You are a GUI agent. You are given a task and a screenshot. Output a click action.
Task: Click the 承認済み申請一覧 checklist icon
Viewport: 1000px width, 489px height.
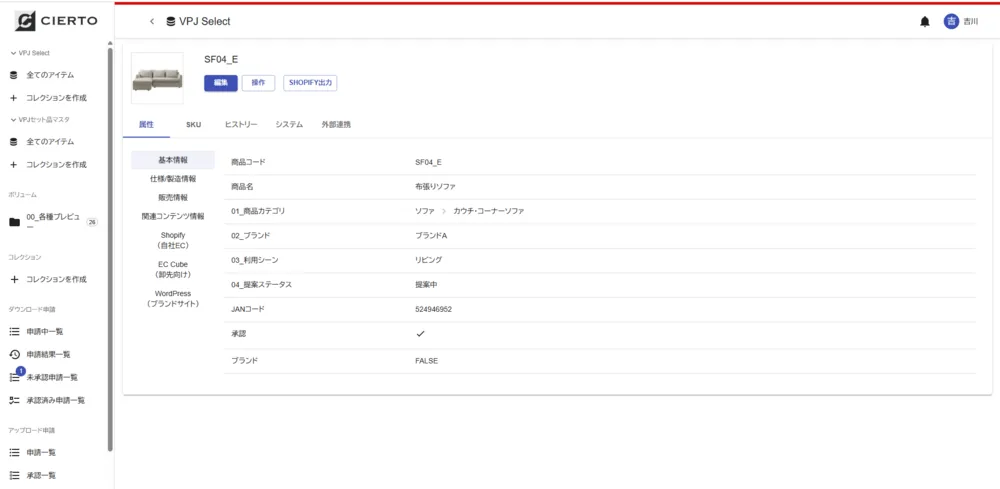pyautogui.click(x=14, y=400)
